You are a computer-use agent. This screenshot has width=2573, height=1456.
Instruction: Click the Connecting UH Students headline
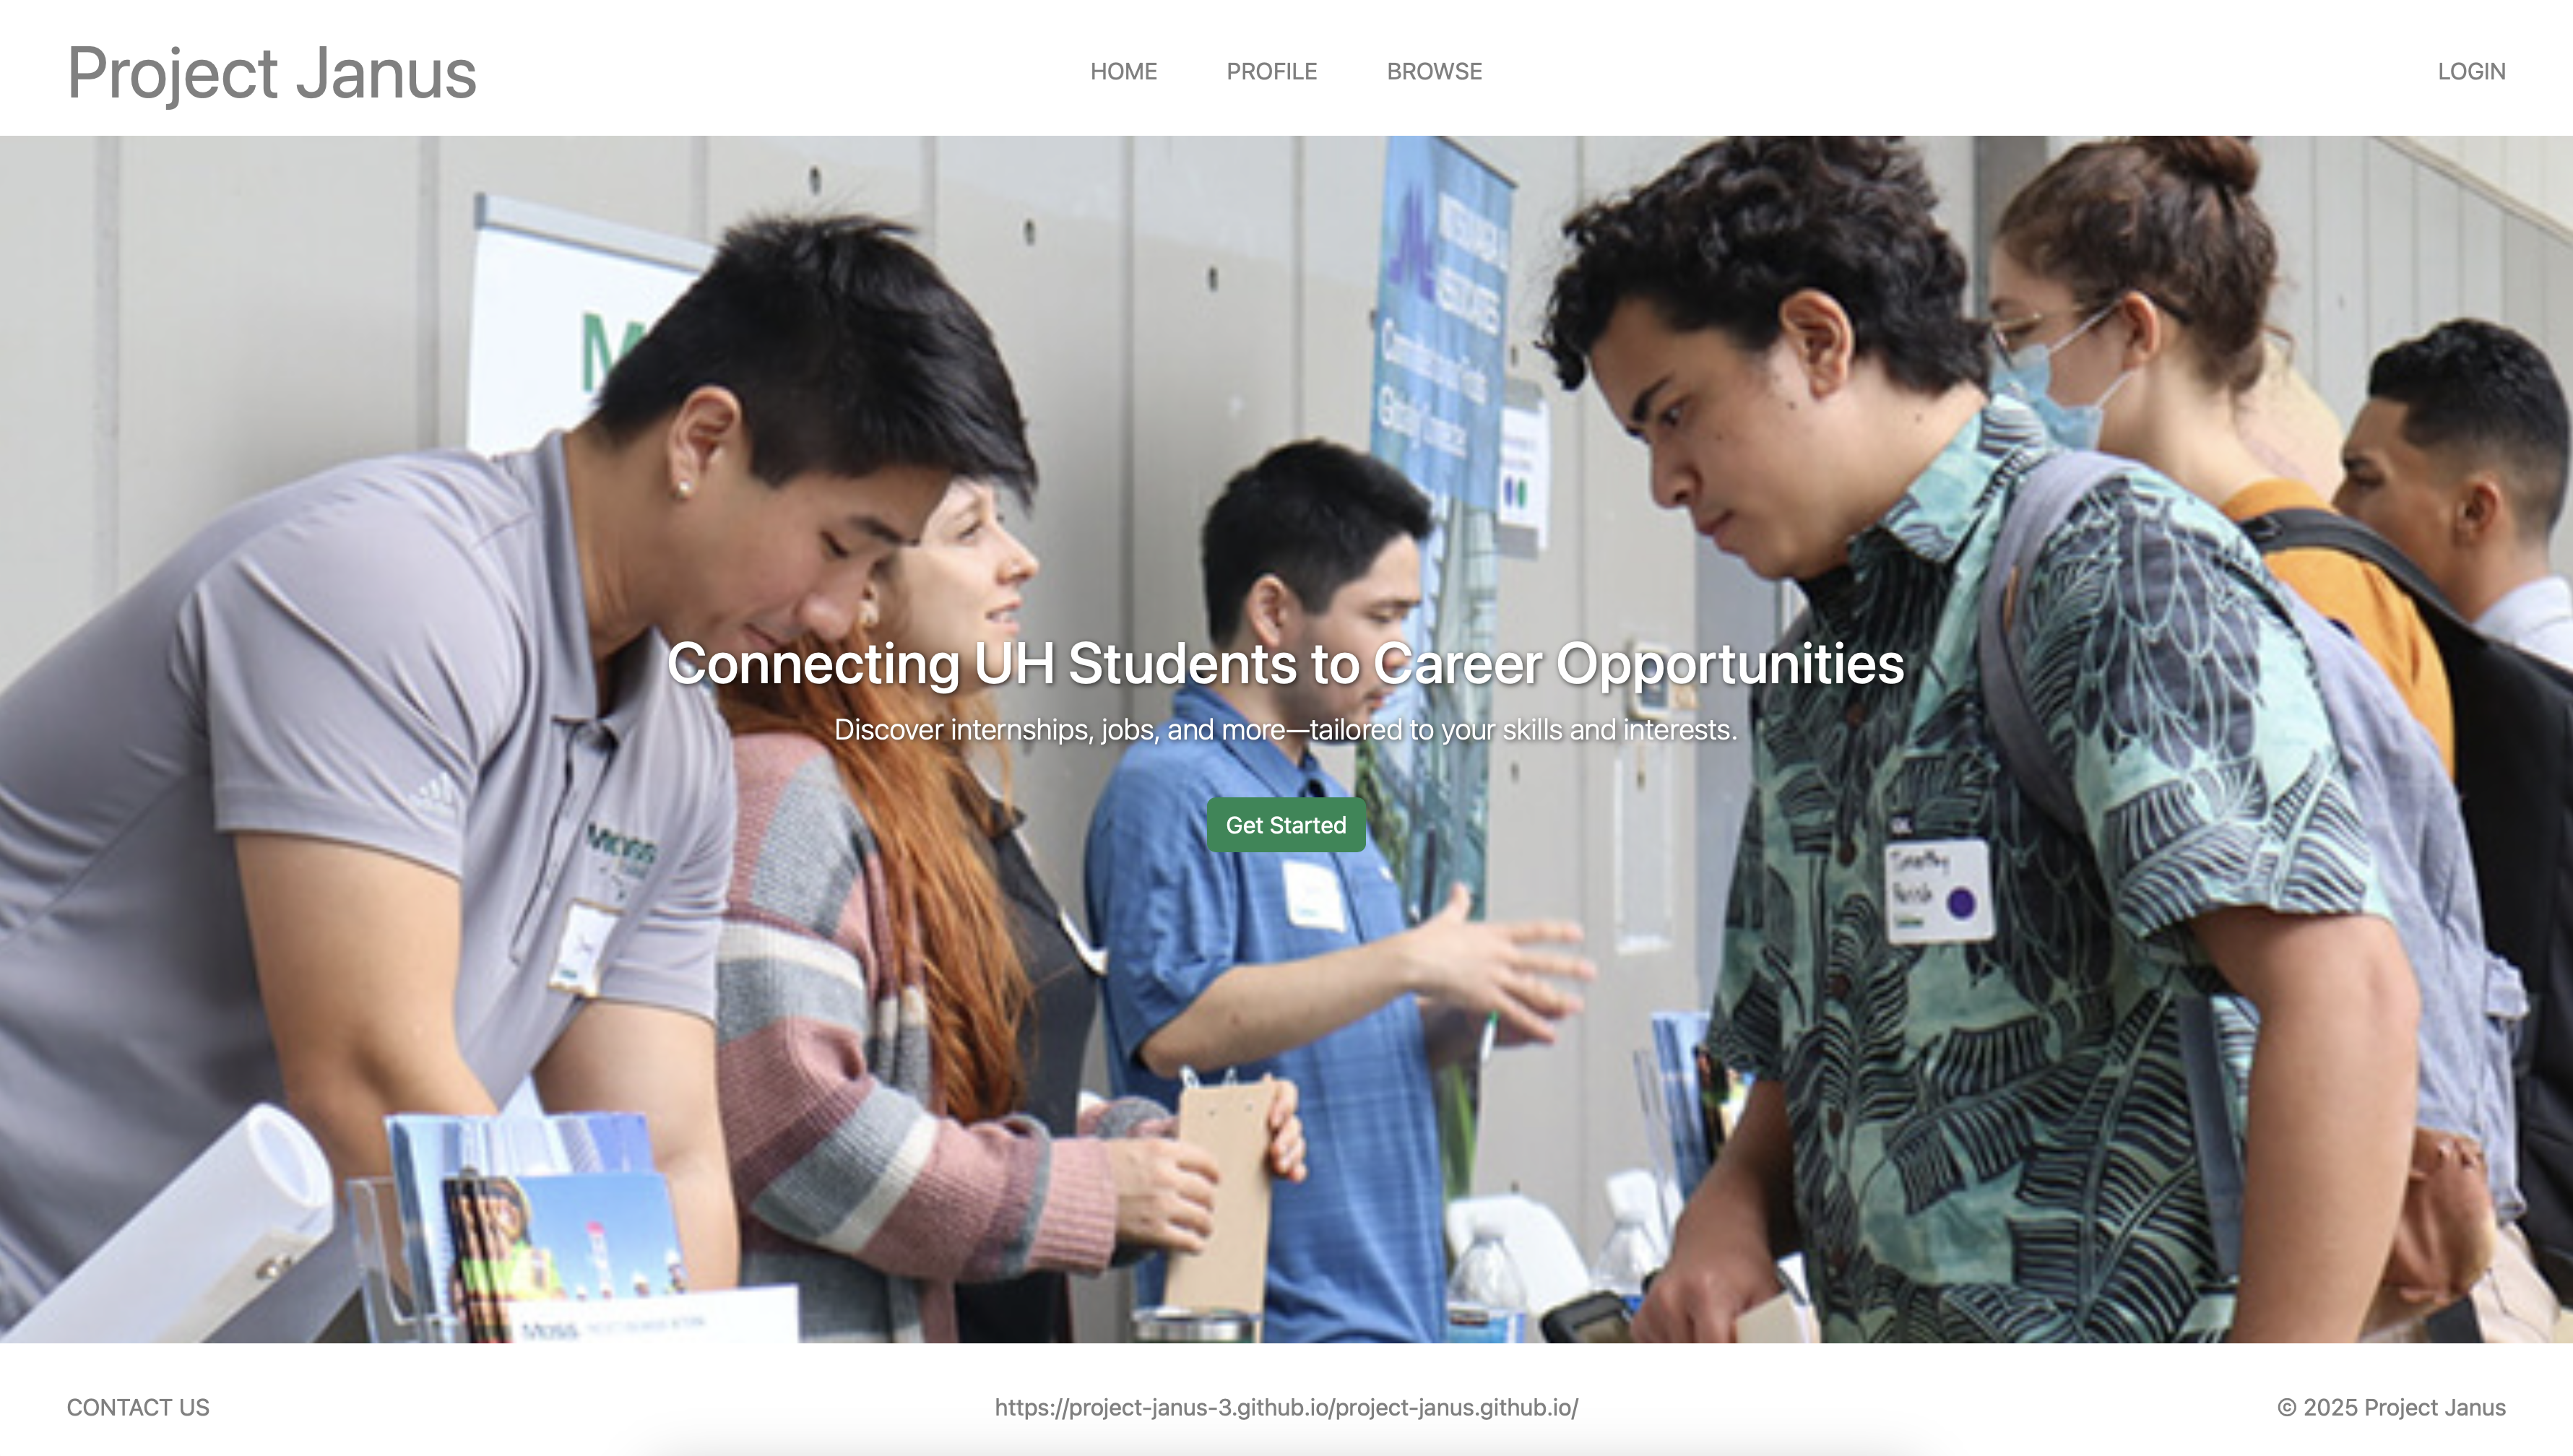tap(1286, 663)
